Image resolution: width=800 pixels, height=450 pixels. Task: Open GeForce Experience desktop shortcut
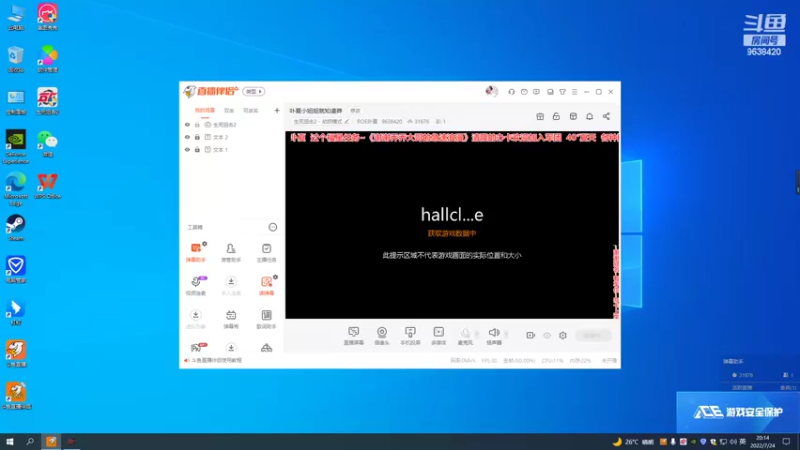coord(16,147)
